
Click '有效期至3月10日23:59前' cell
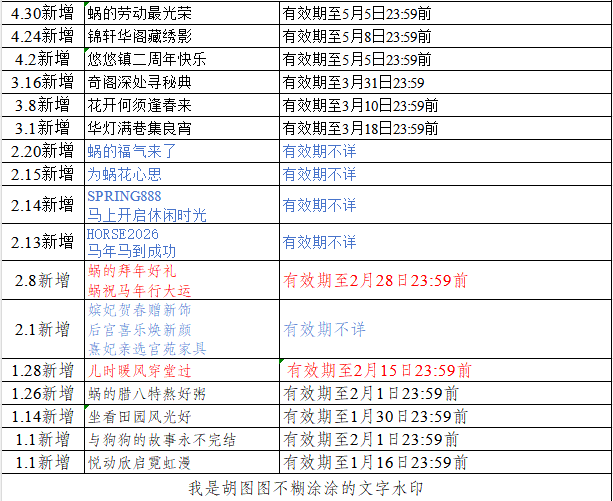point(445,105)
